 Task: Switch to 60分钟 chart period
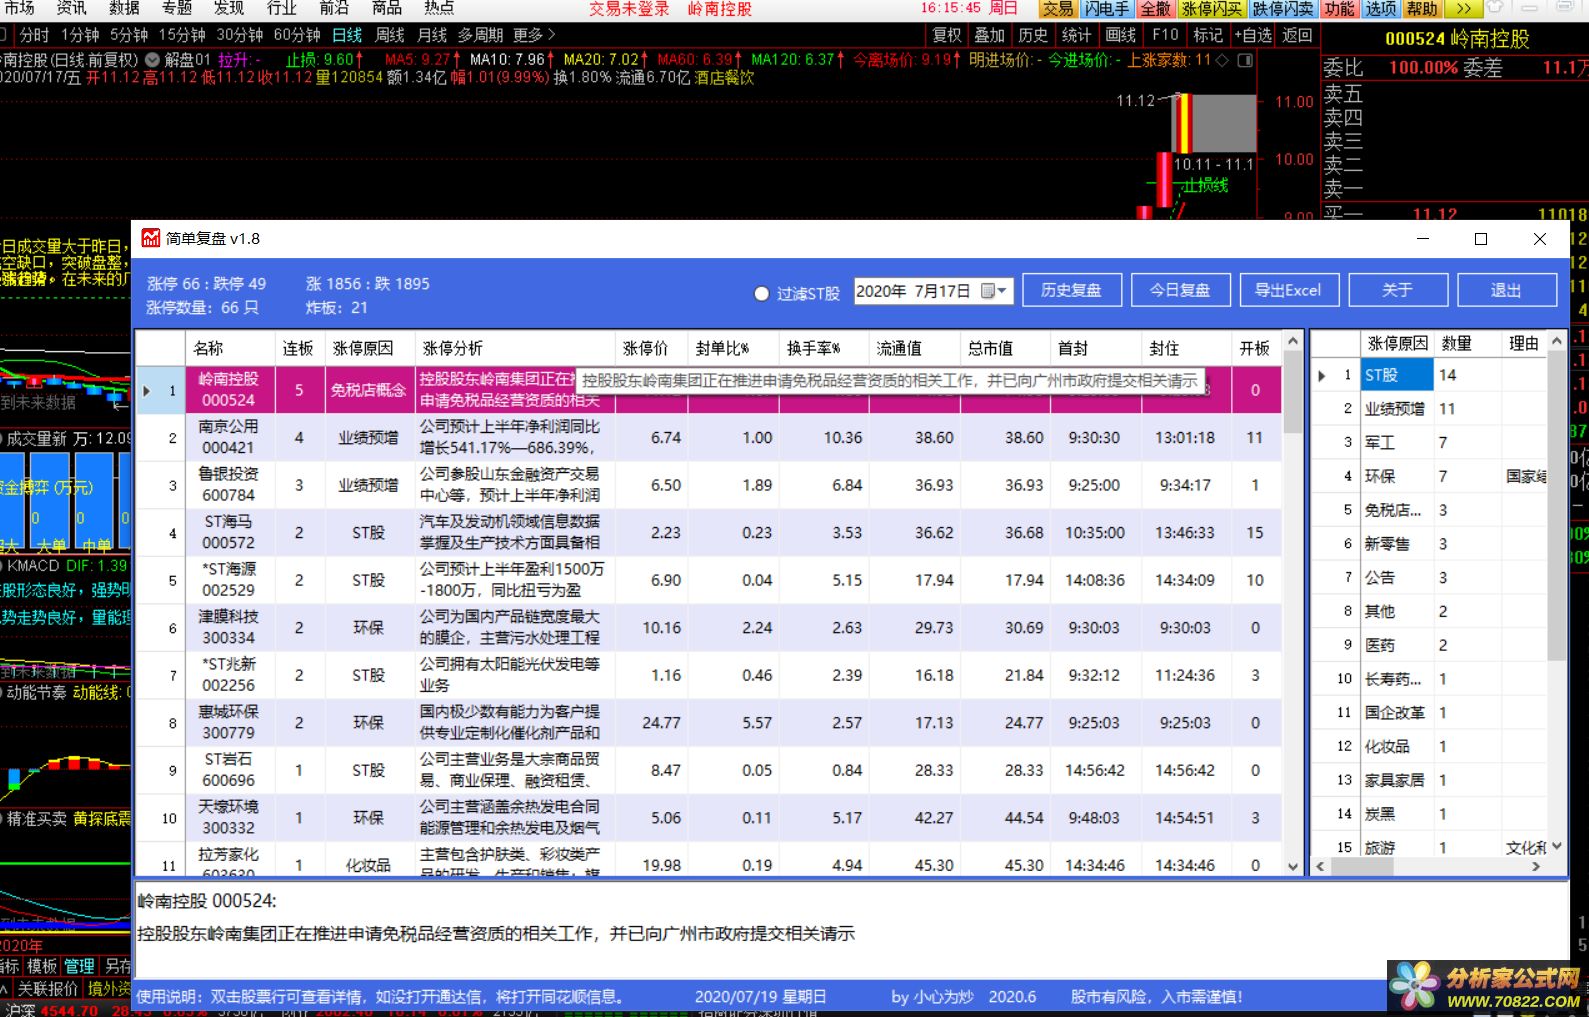click(297, 35)
